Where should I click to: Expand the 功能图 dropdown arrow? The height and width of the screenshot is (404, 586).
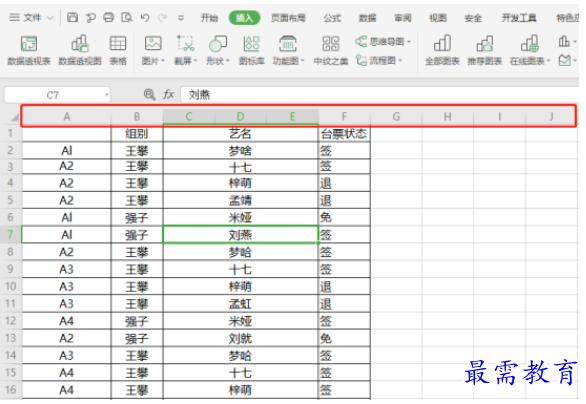point(303,61)
